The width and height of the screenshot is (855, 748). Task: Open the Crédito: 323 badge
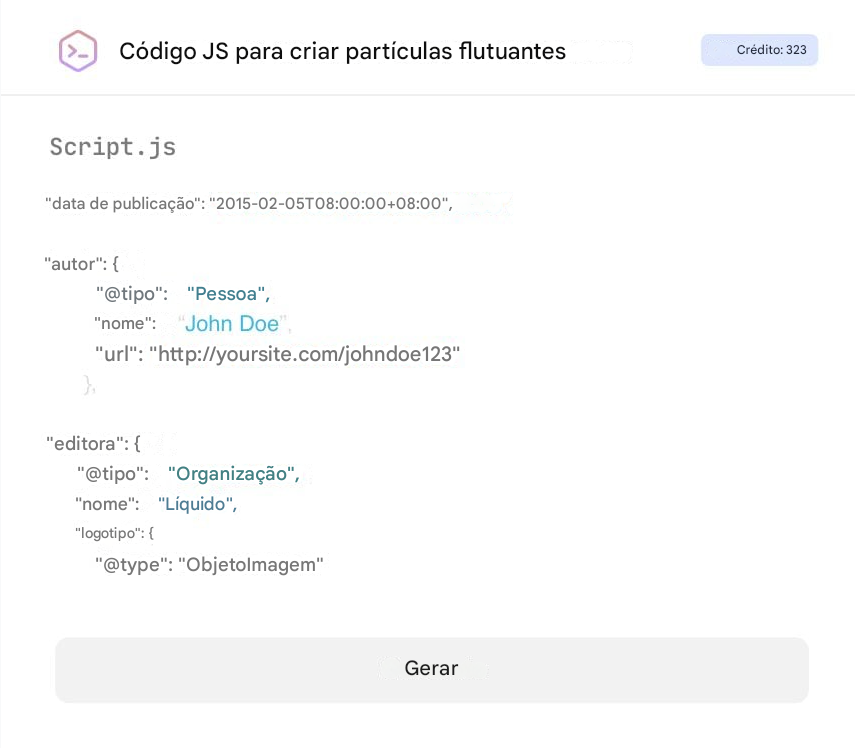click(760, 50)
